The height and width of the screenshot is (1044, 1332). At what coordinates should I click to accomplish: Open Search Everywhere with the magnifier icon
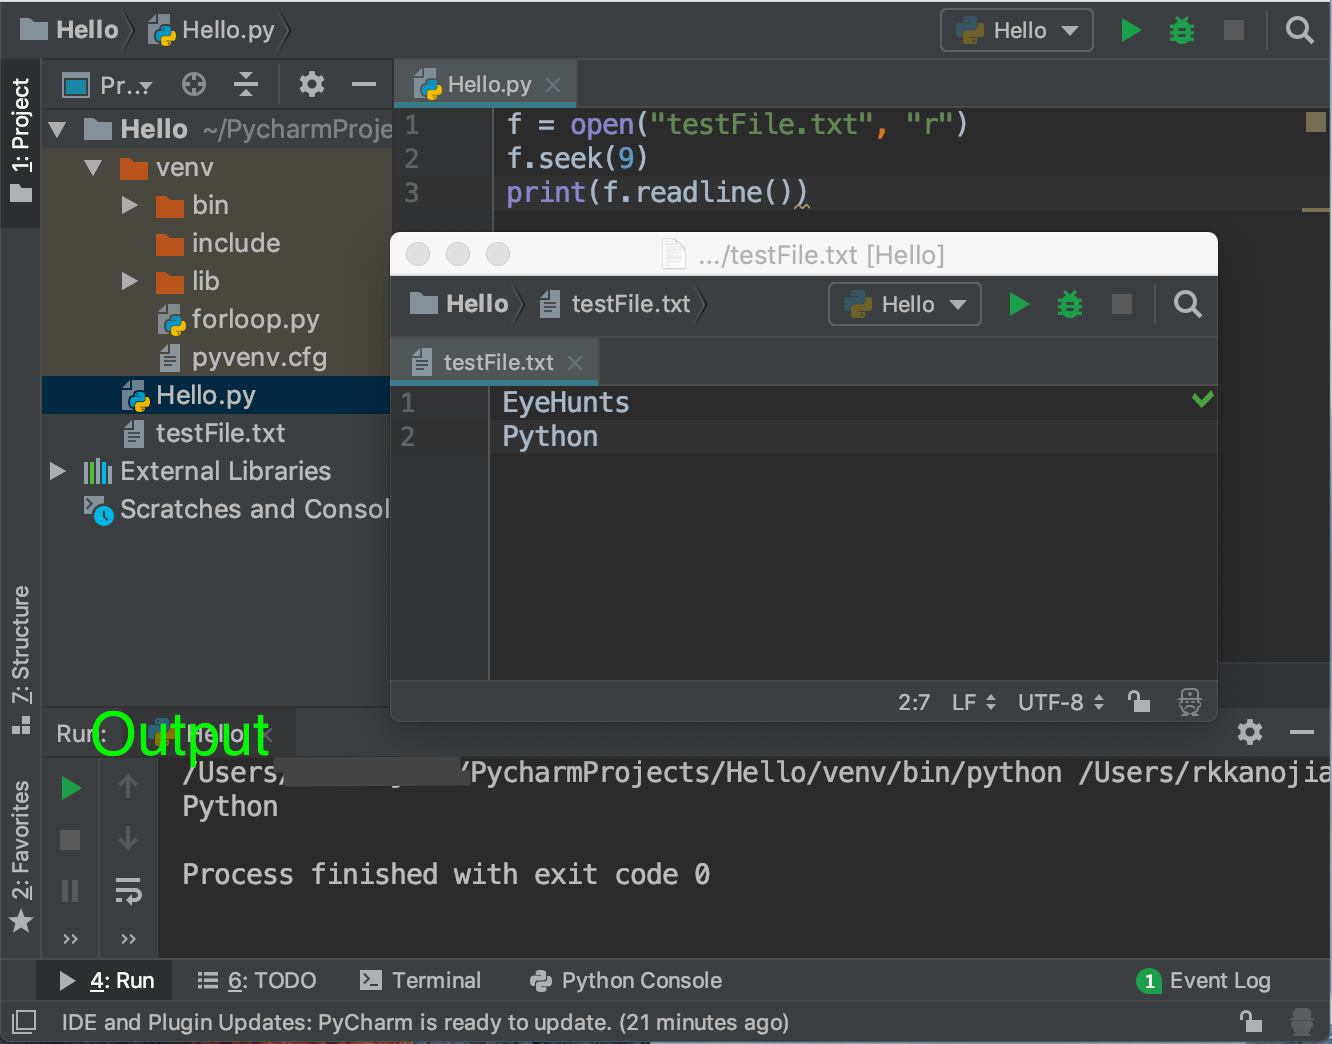point(1300,30)
